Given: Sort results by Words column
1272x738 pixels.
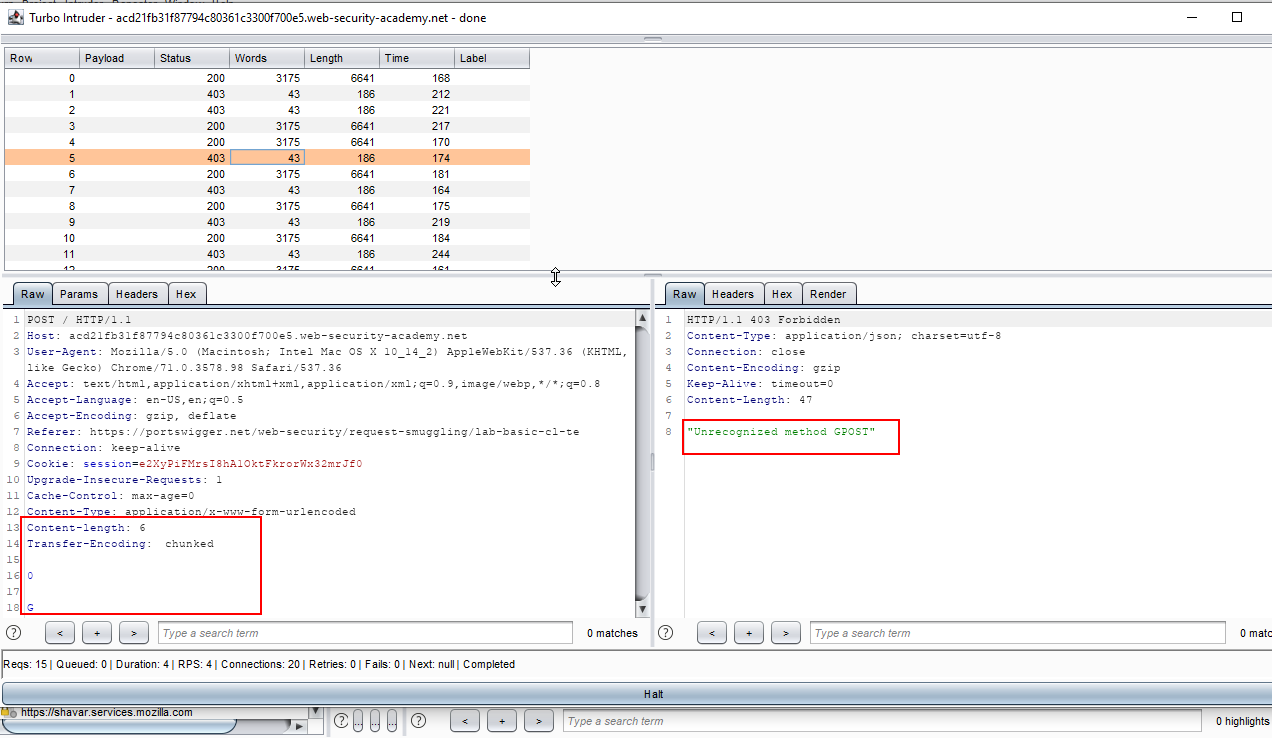Looking at the screenshot, I should 267,58.
